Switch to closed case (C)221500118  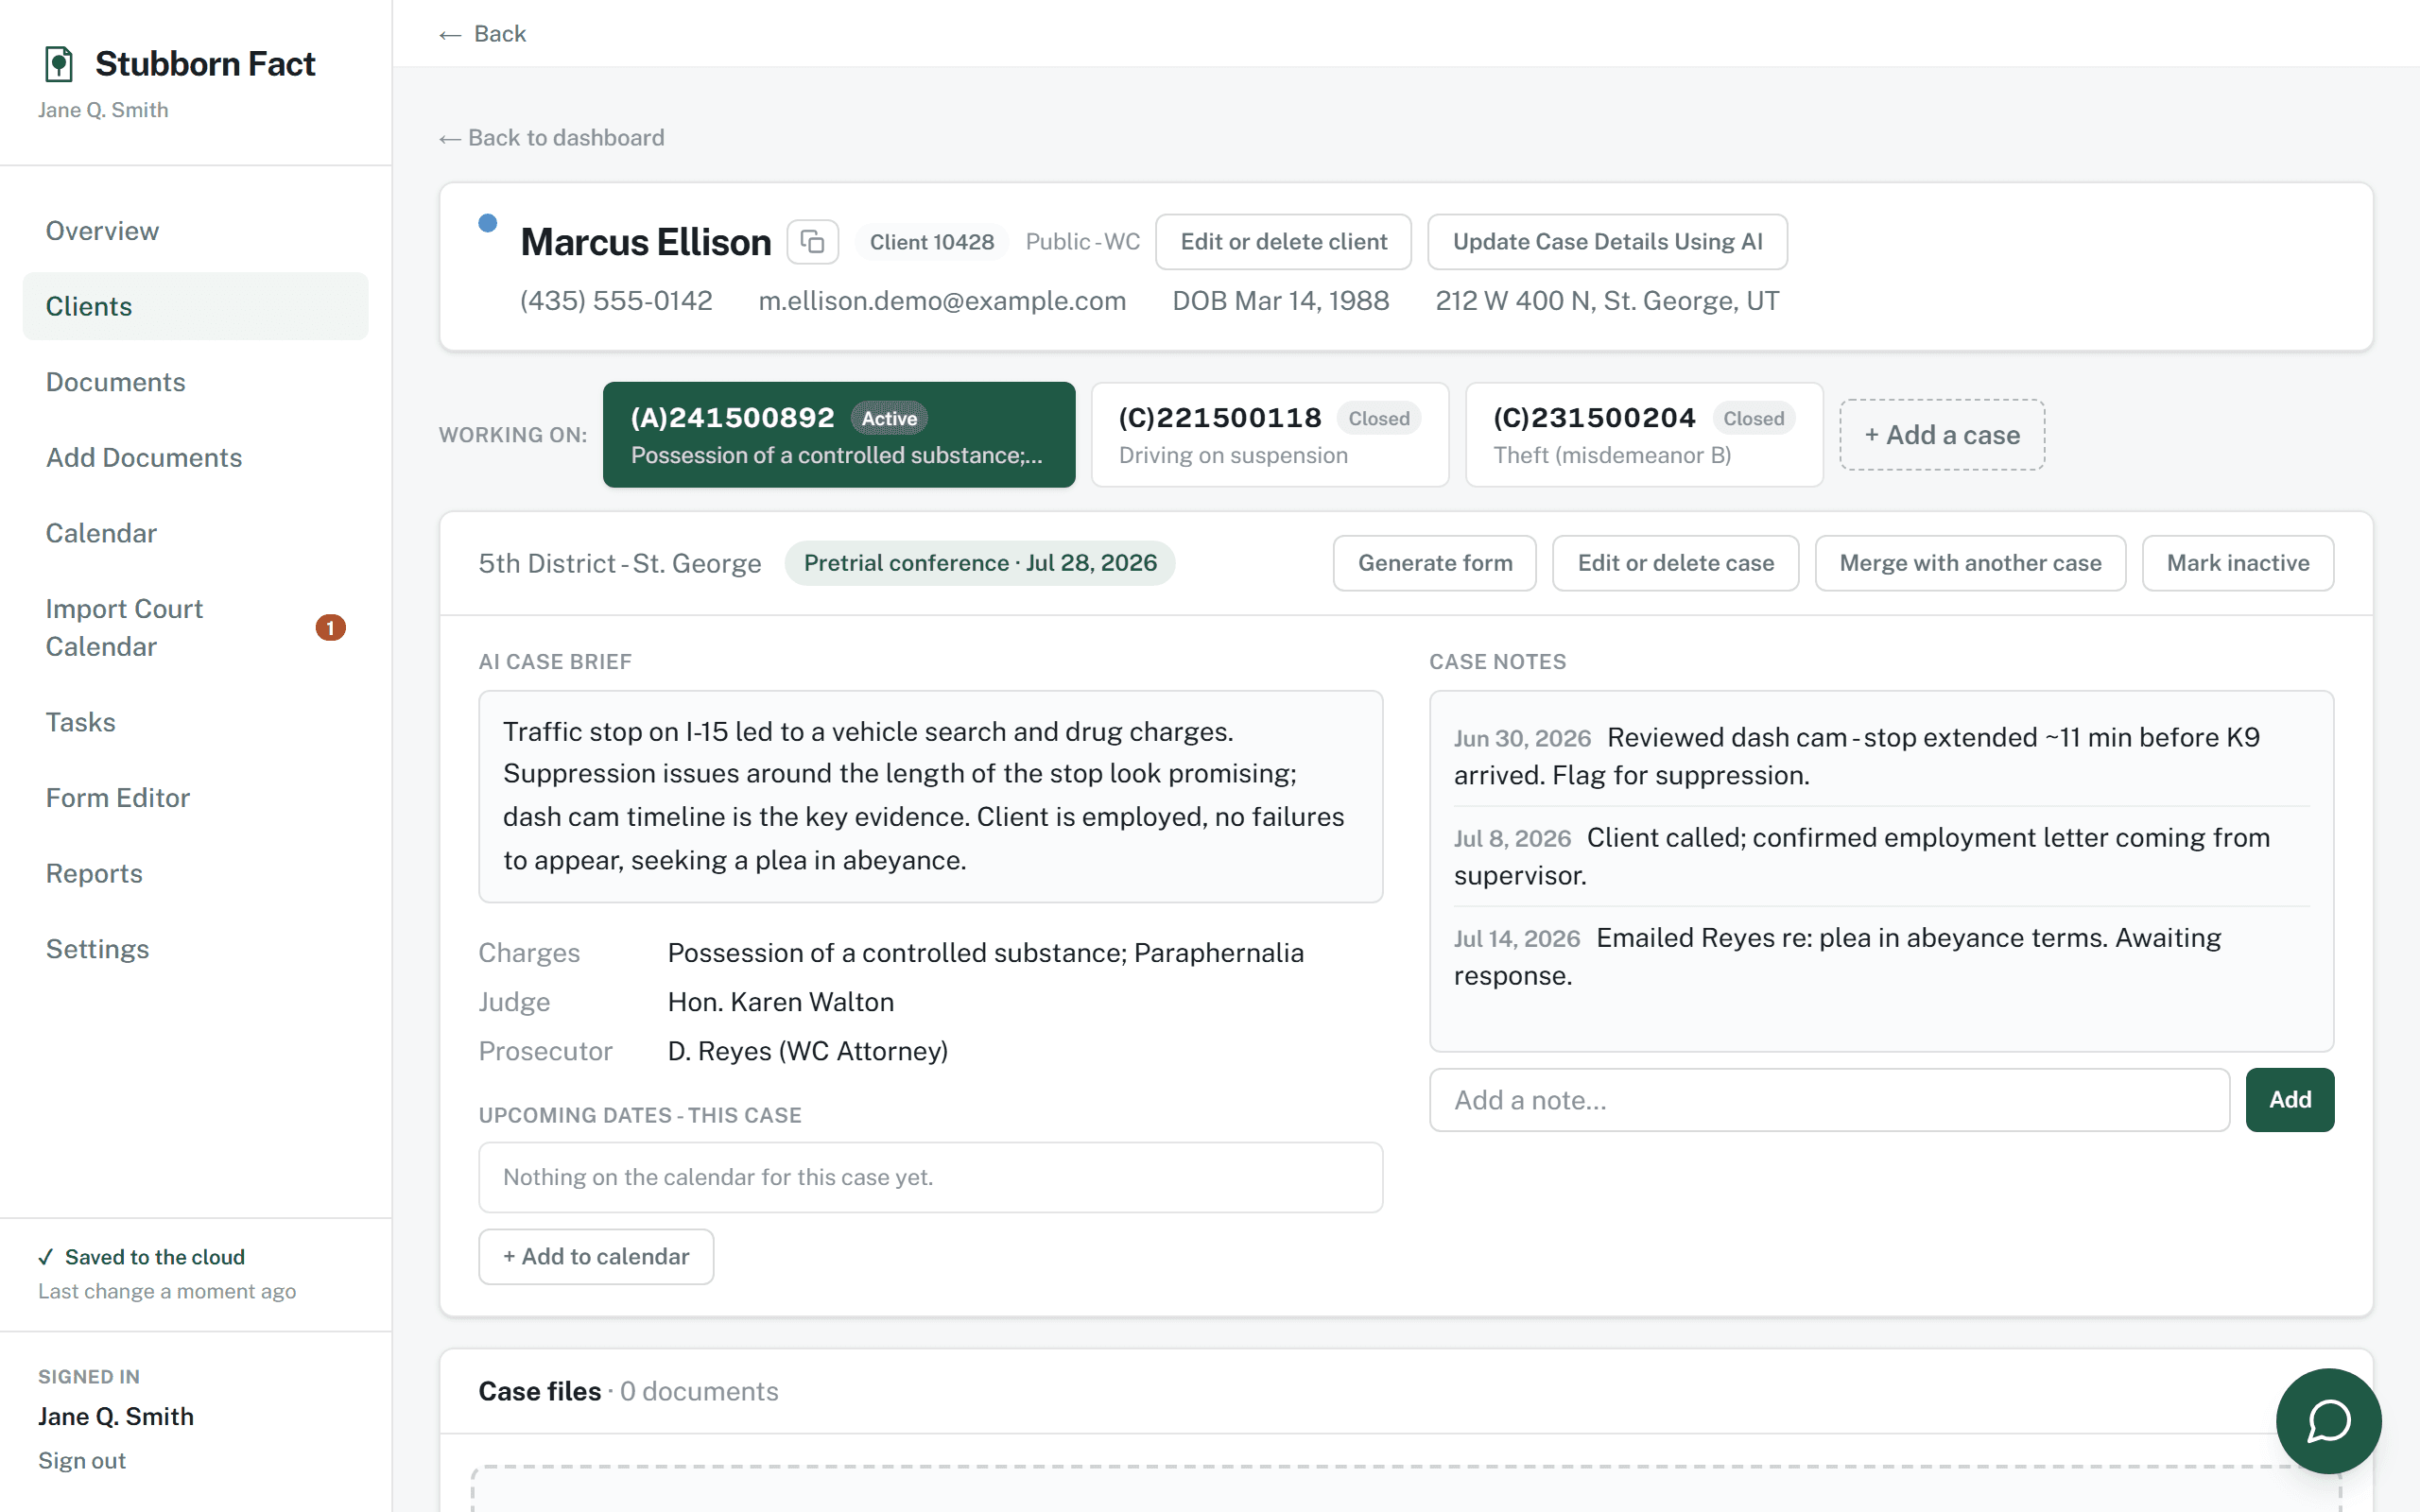[x=1270, y=435]
